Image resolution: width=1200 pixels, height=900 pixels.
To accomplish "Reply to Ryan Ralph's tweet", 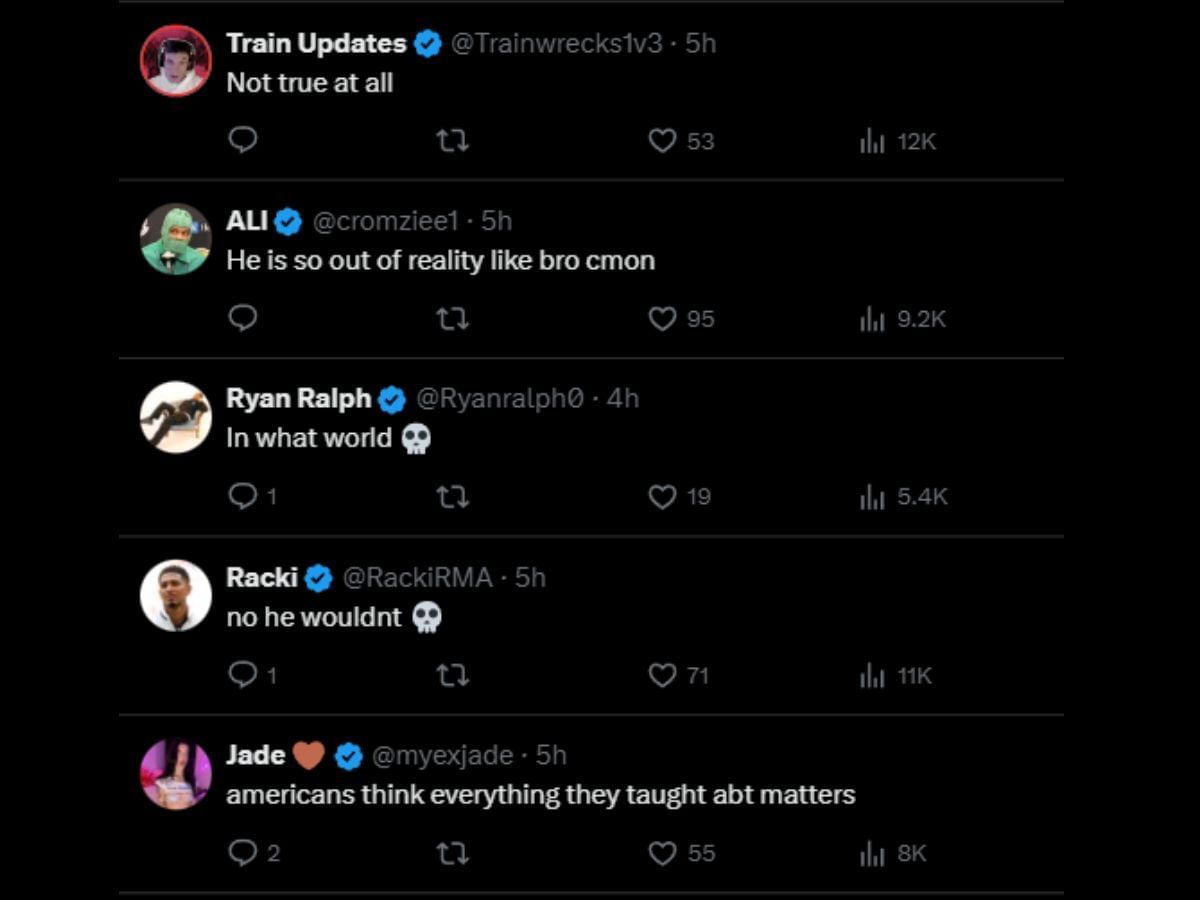I will [243, 496].
